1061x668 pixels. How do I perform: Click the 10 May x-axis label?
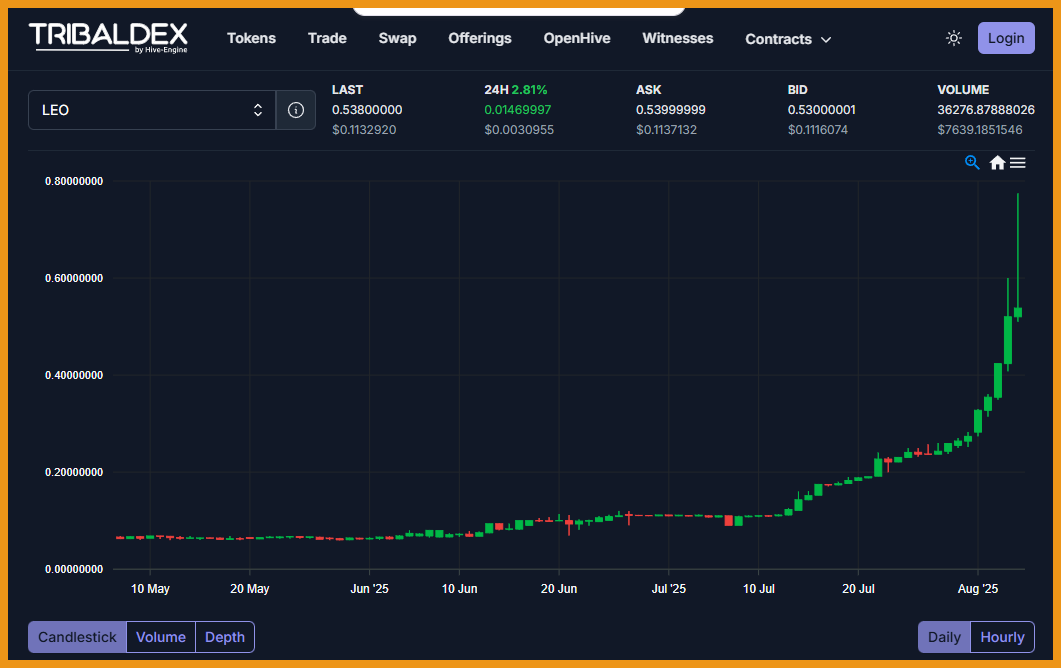(150, 589)
